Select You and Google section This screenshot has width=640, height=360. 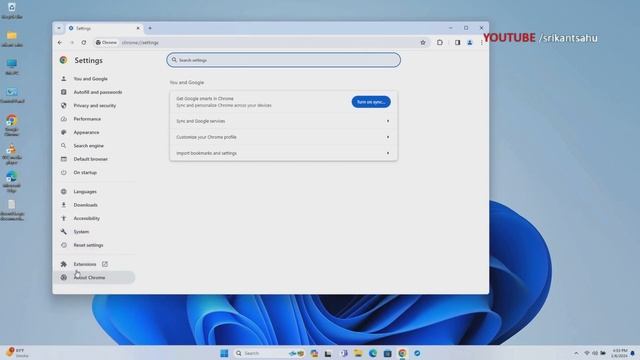pos(90,79)
